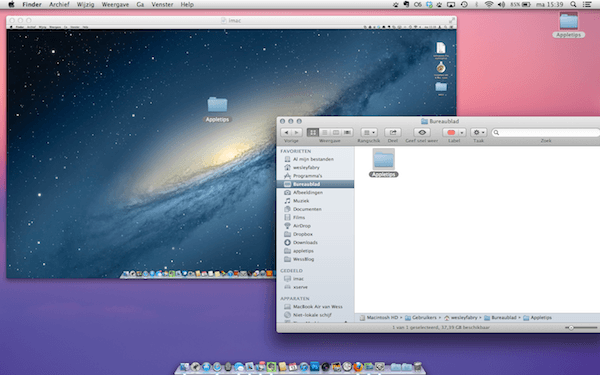
Task: Switch Finder to icon view
Action: (x=313, y=132)
